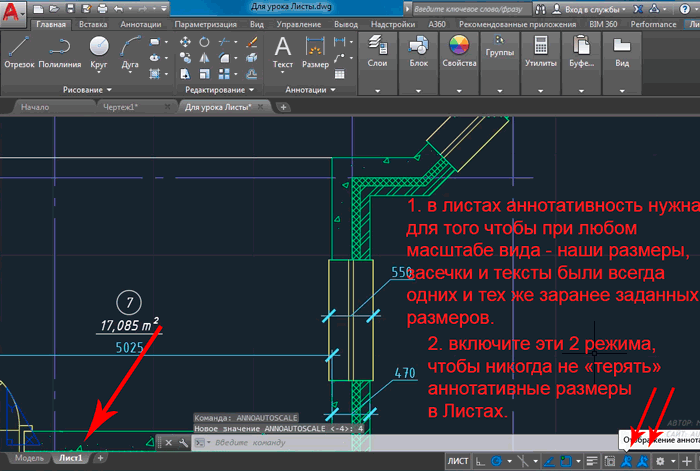Add a new drawing tab
The width and height of the screenshot is (700, 471).
click(283, 107)
